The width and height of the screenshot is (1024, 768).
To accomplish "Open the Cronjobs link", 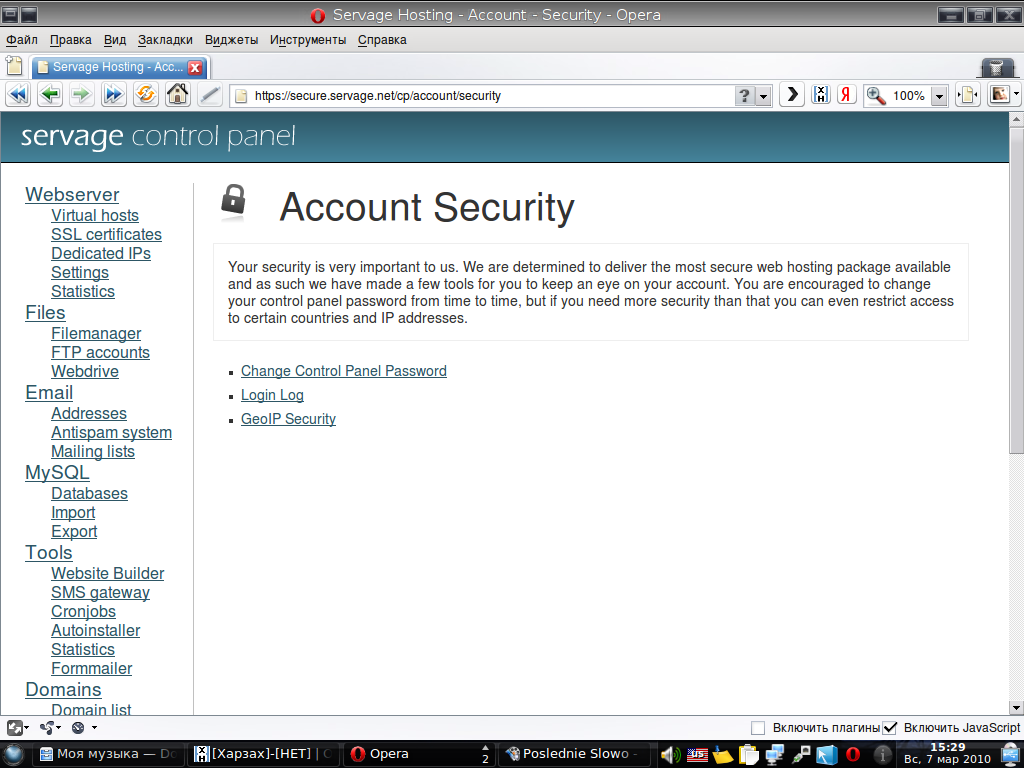I will coord(84,612).
